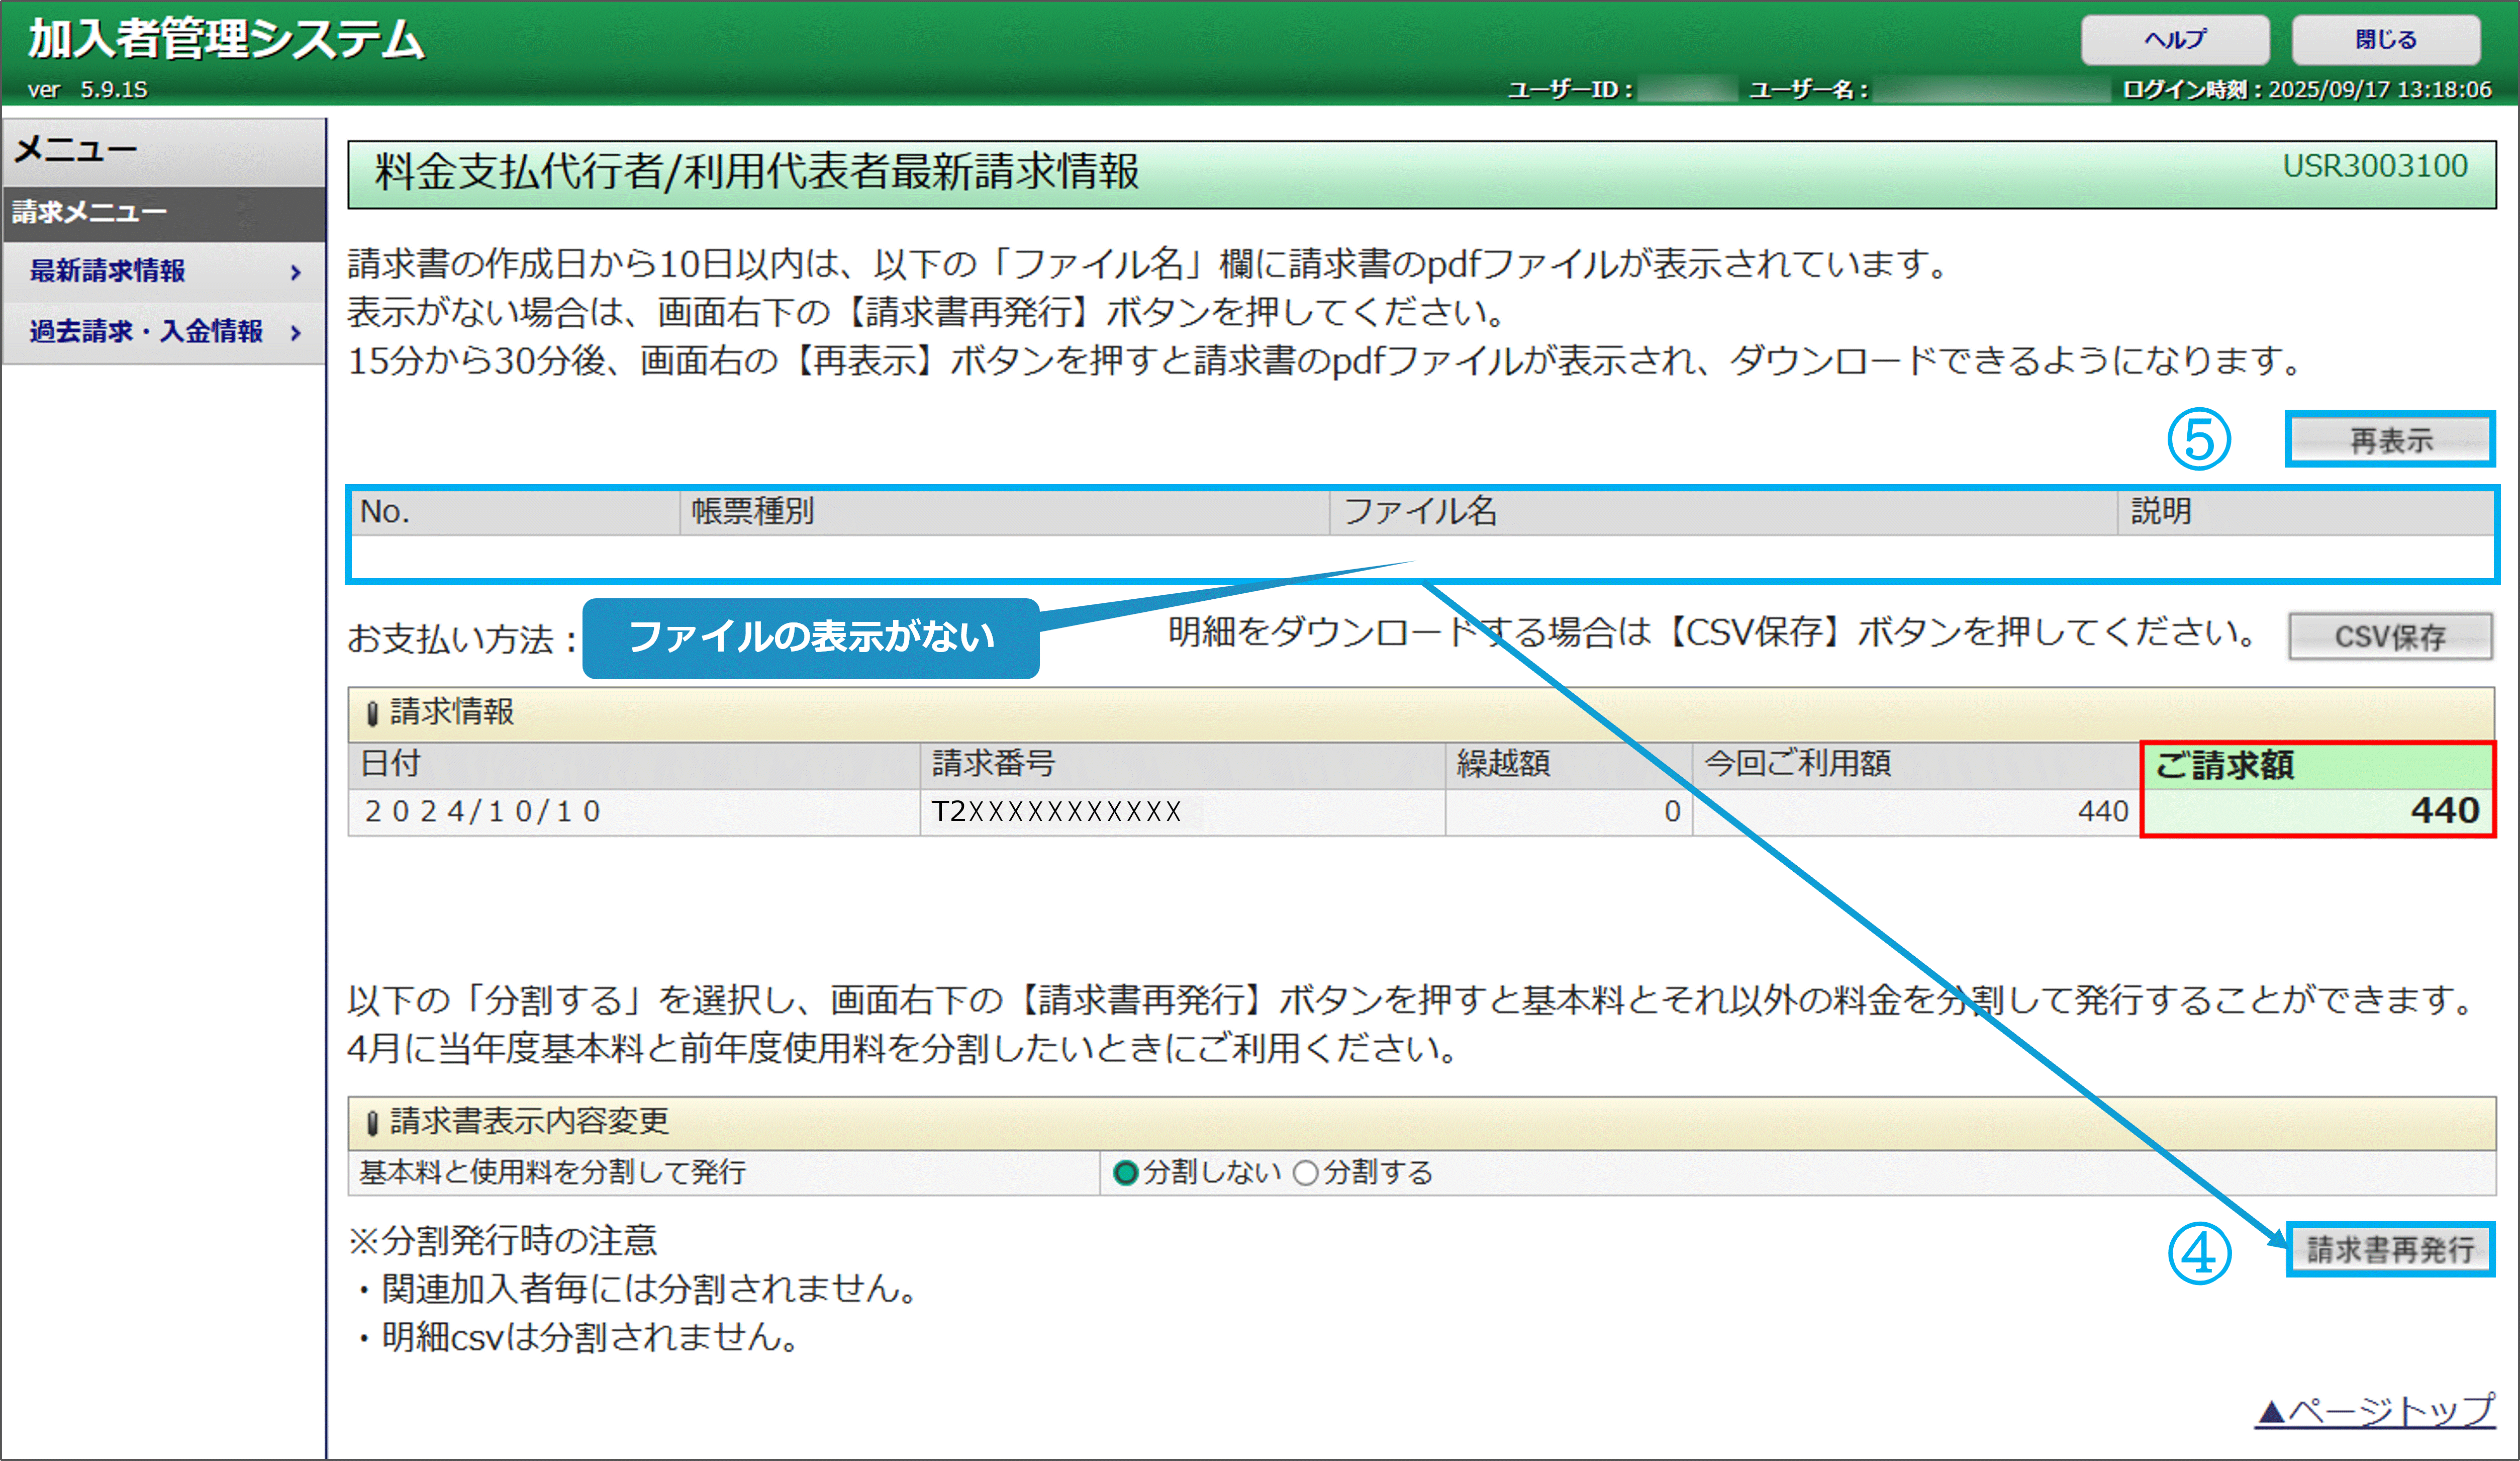Click the chevron next to 過去請求・入金情報

click(x=295, y=332)
